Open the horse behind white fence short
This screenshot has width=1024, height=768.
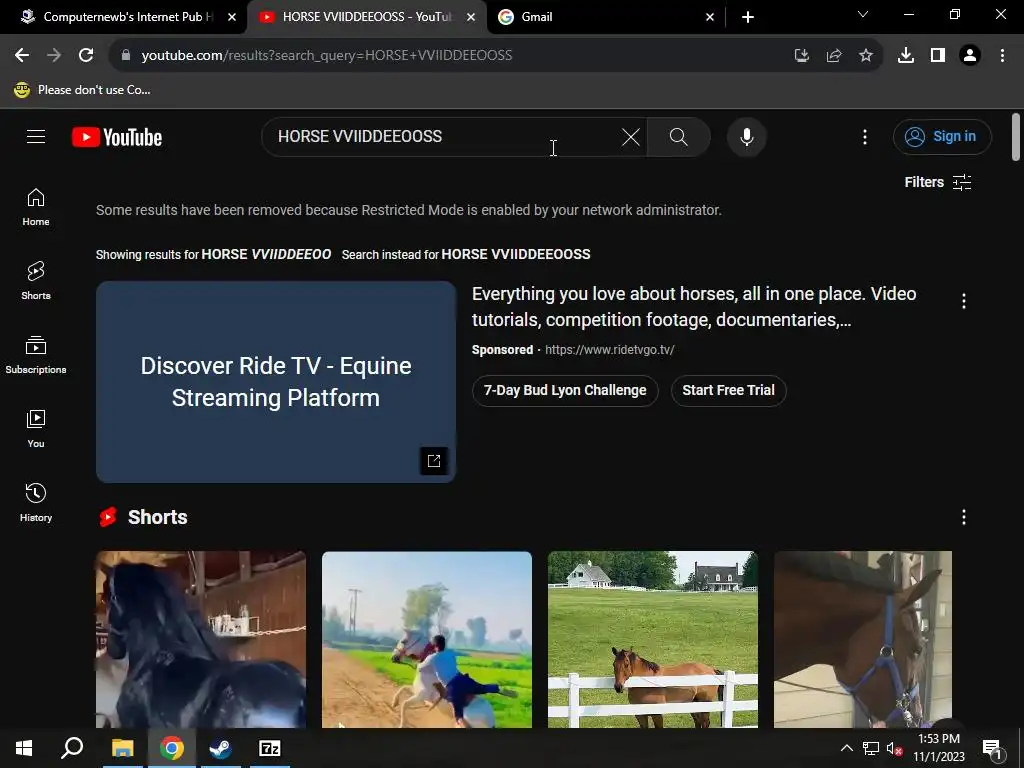click(652, 639)
